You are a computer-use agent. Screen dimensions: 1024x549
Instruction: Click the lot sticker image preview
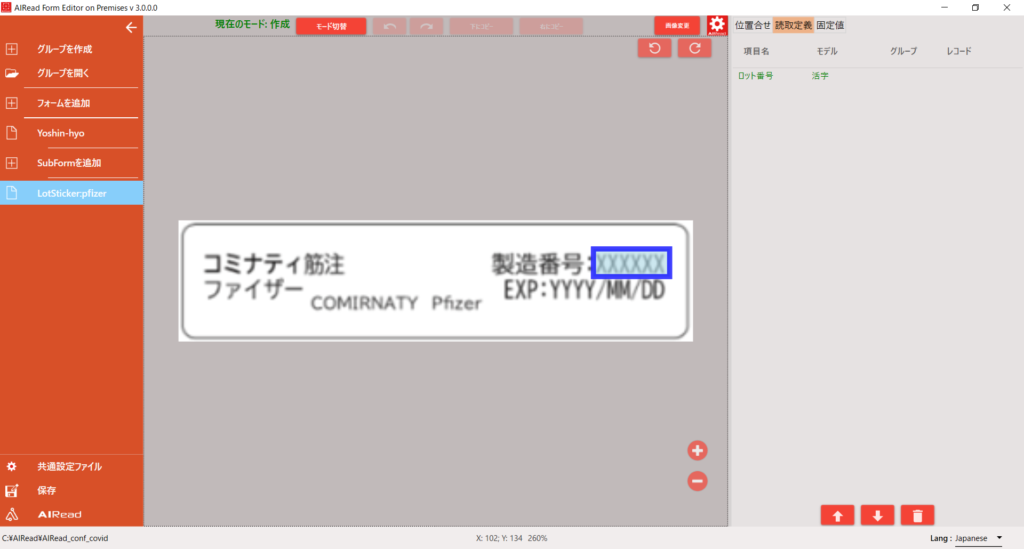436,281
